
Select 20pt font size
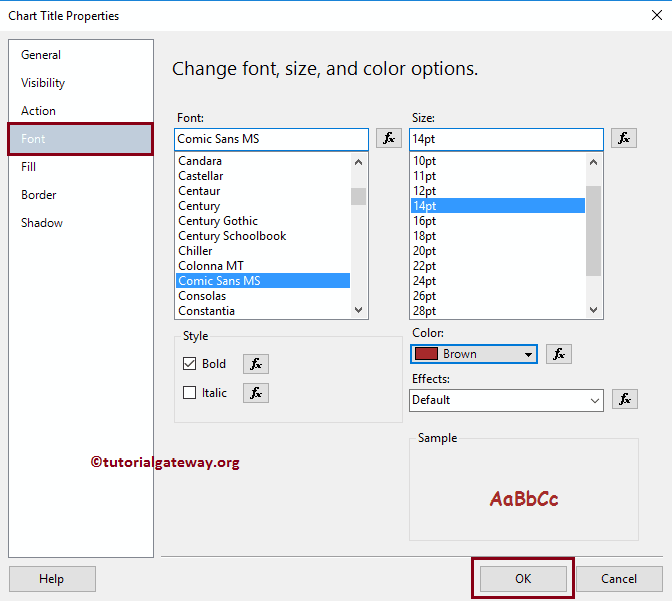pyautogui.click(x=498, y=251)
